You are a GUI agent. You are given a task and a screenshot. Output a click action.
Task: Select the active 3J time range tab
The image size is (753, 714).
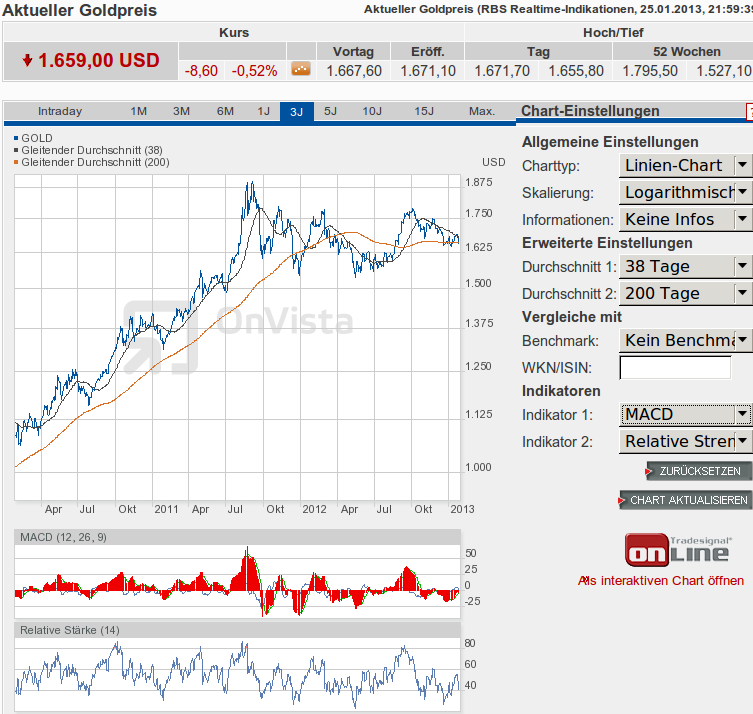point(297,112)
